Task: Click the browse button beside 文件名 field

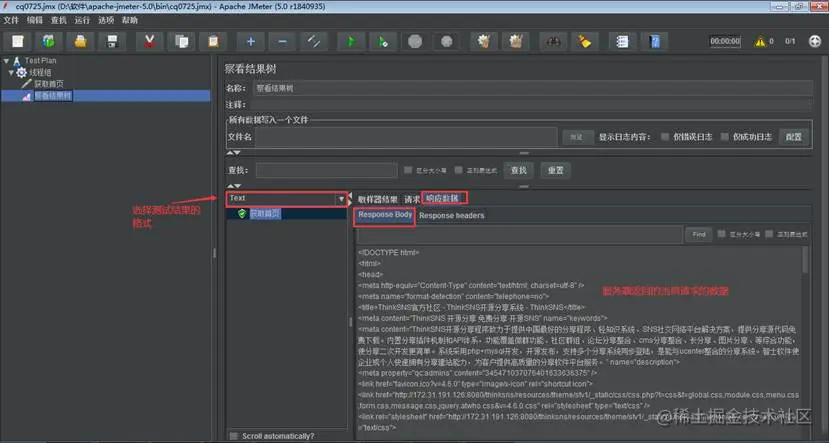Action: coord(577,137)
